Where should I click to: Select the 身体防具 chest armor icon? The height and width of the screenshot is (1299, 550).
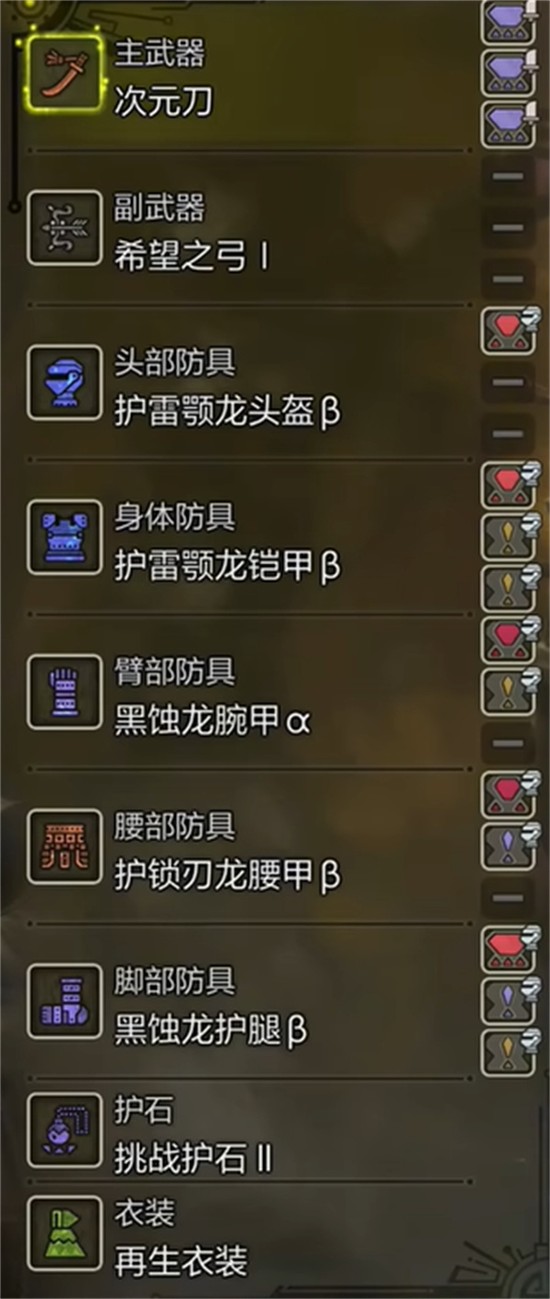pos(64,537)
